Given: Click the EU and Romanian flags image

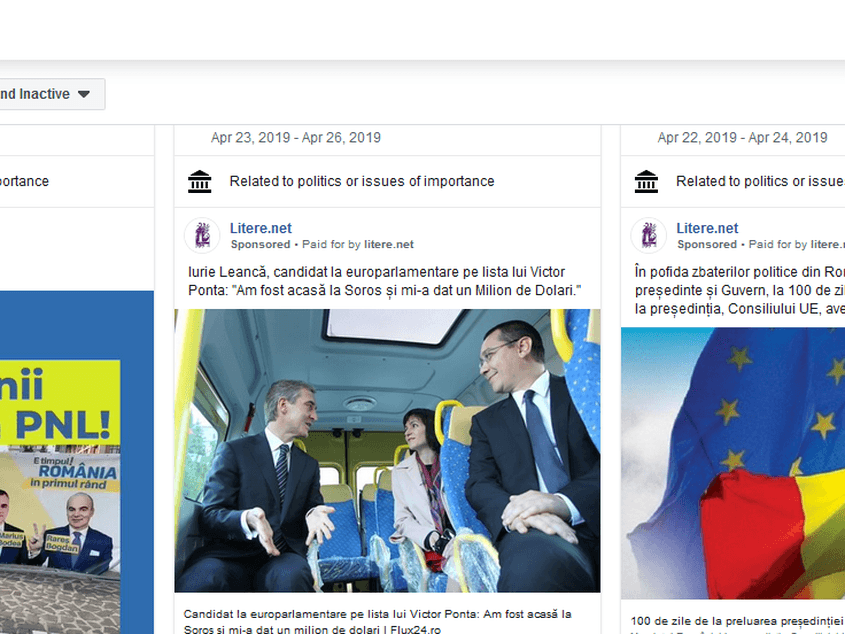Looking at the screenshot, I should pos(733,463).
